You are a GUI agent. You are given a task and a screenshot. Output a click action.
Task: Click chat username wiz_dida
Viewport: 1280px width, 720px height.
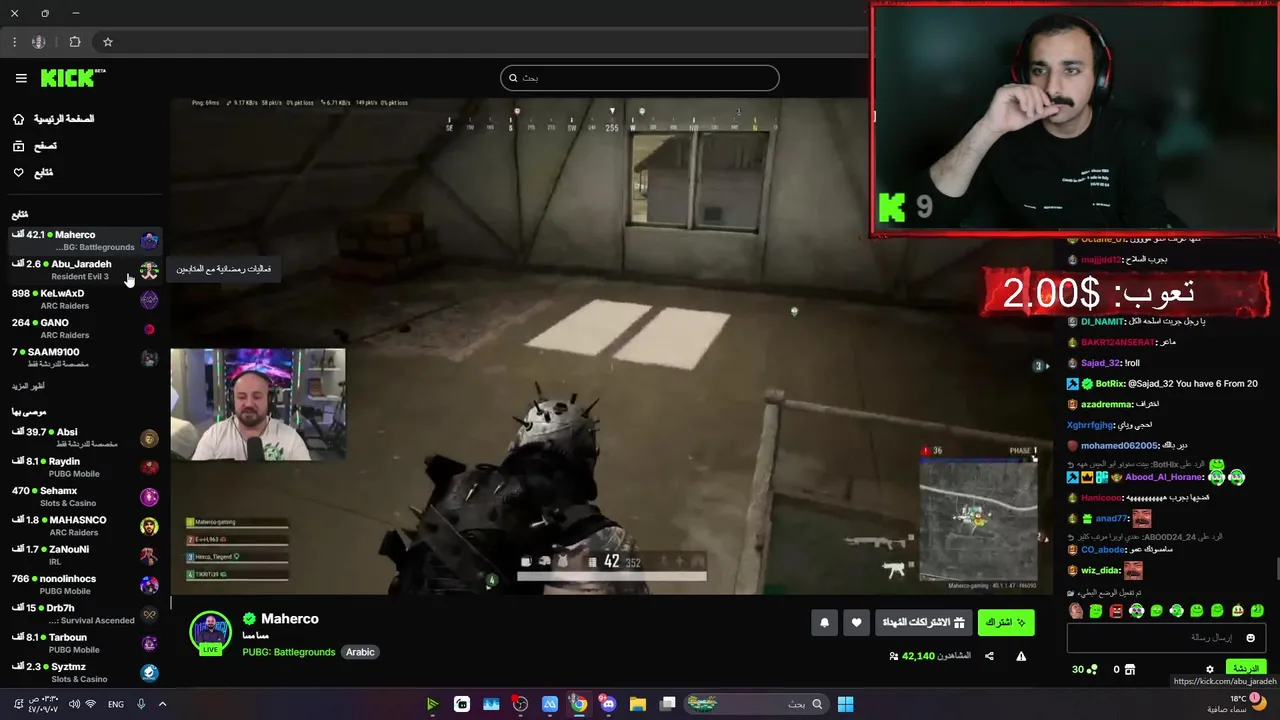[x=1100, y=571]
